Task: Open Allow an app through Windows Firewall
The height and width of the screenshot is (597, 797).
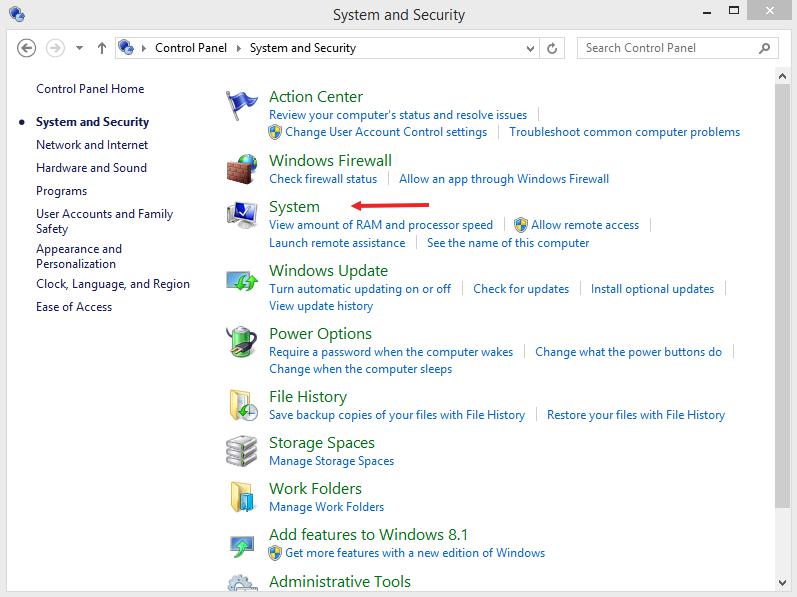Action: click(504, 179)
